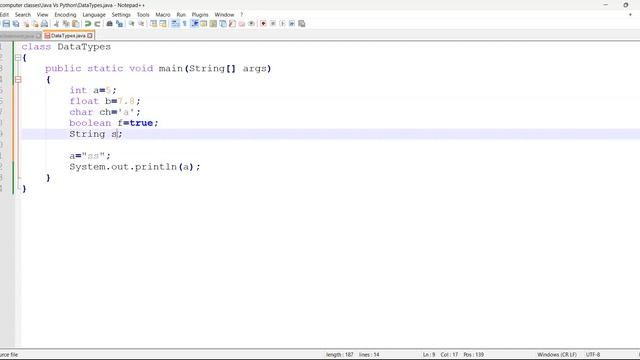Open the Function List panel icon

(x=232, y=24)
